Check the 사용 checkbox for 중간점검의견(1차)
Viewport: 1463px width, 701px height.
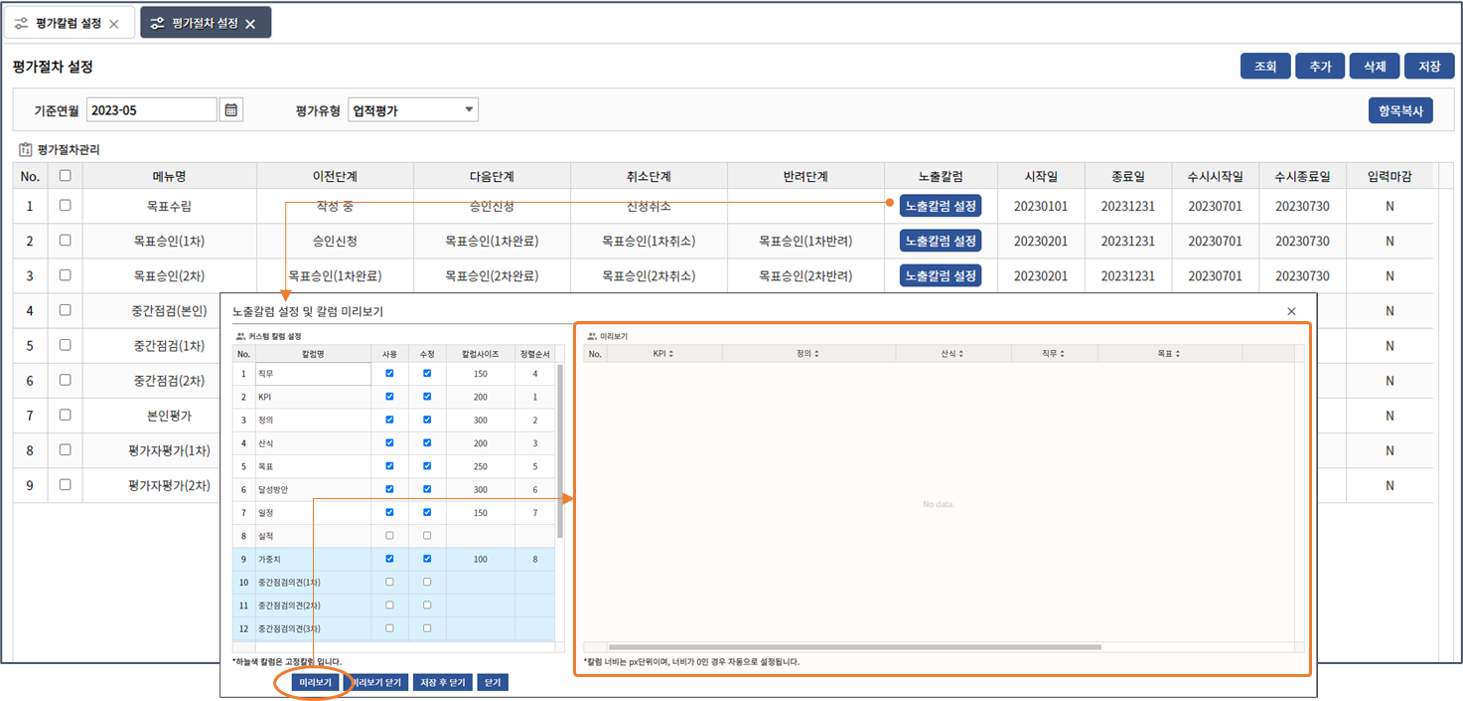click(x=389, y=582)
